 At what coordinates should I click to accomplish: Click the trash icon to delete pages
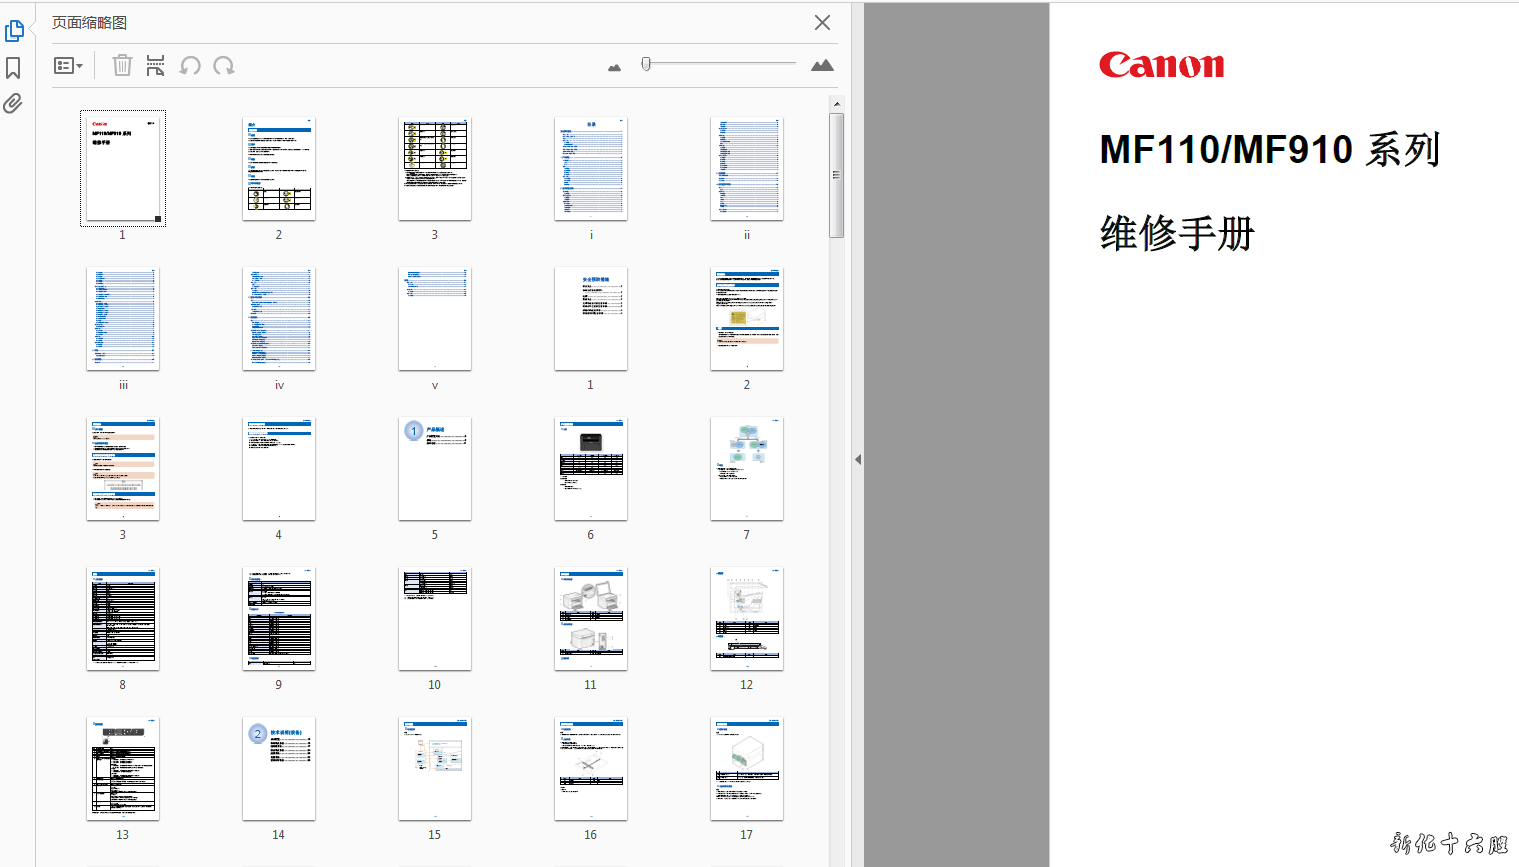click(122, 66)
